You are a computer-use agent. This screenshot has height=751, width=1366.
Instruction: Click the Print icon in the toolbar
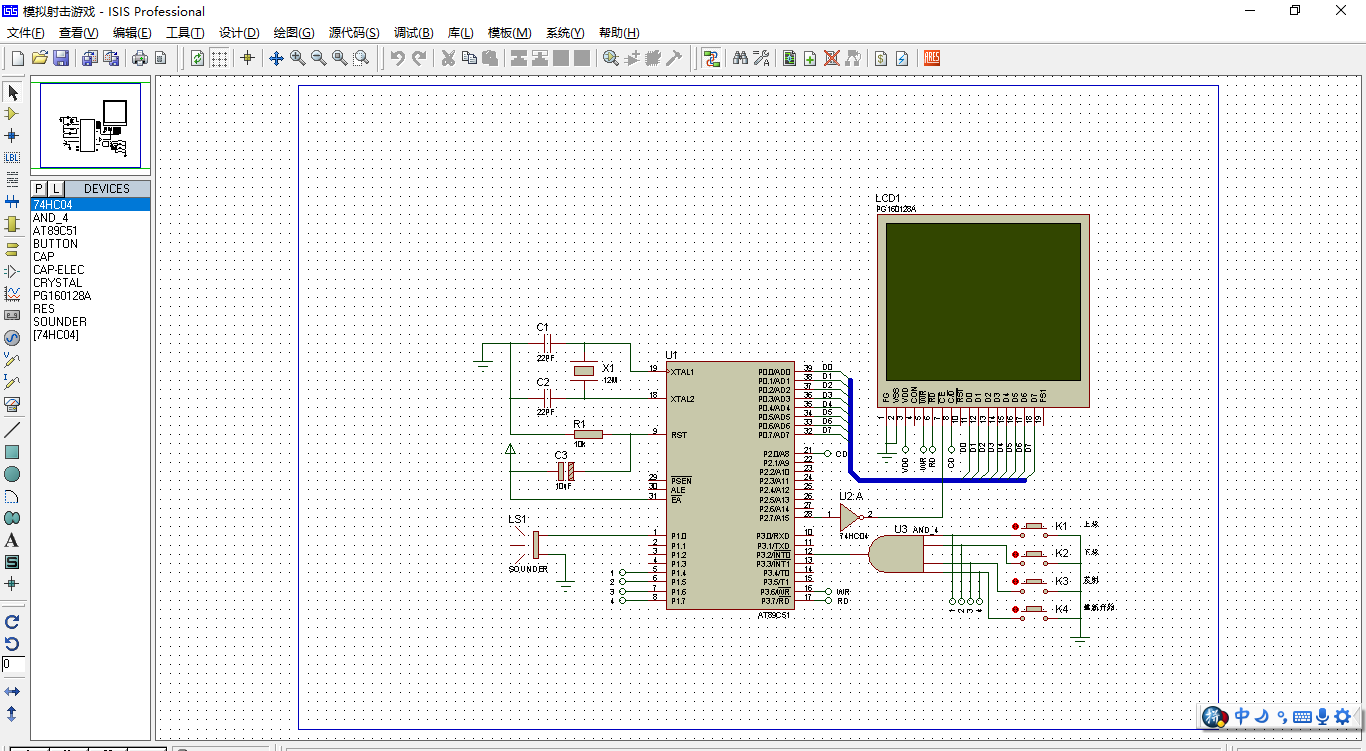pyautogui.click(x=140, y=59)
